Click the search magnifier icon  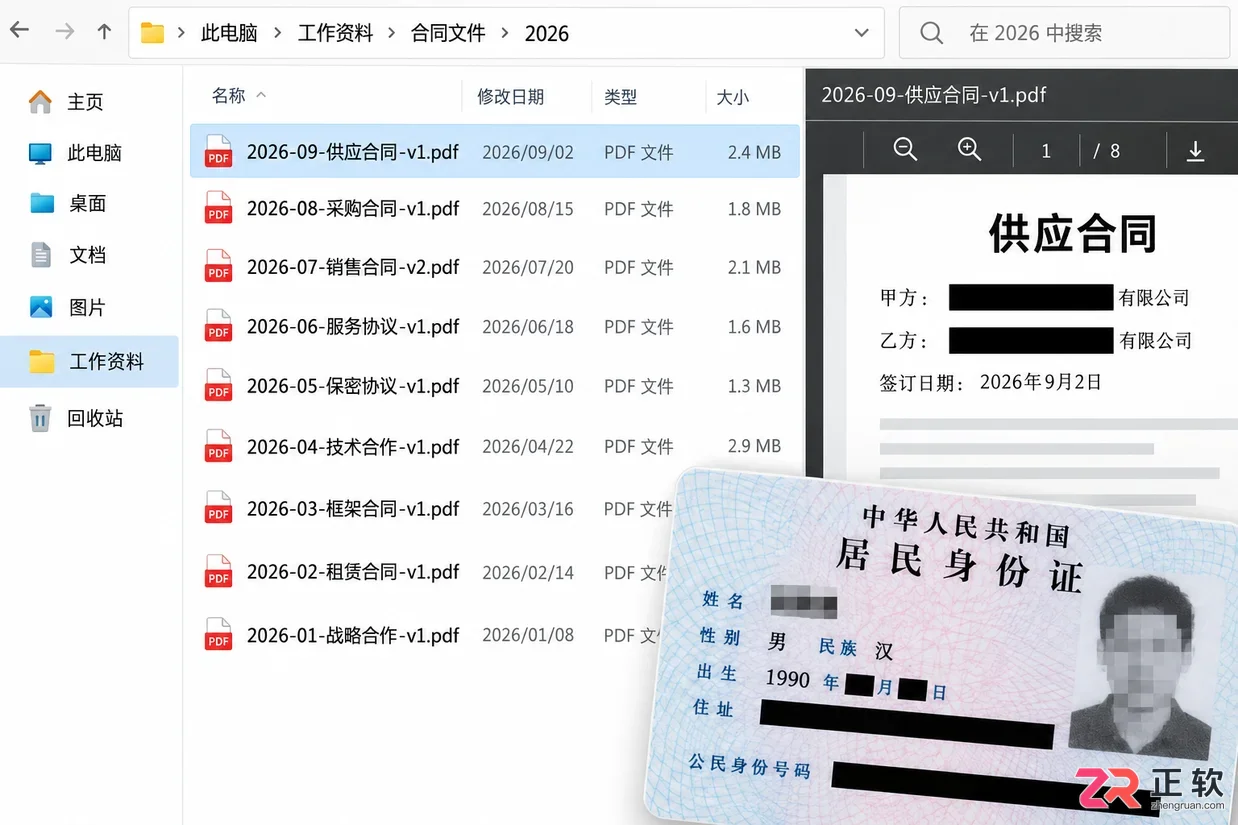pyautogui.click(x=931, y=33)
